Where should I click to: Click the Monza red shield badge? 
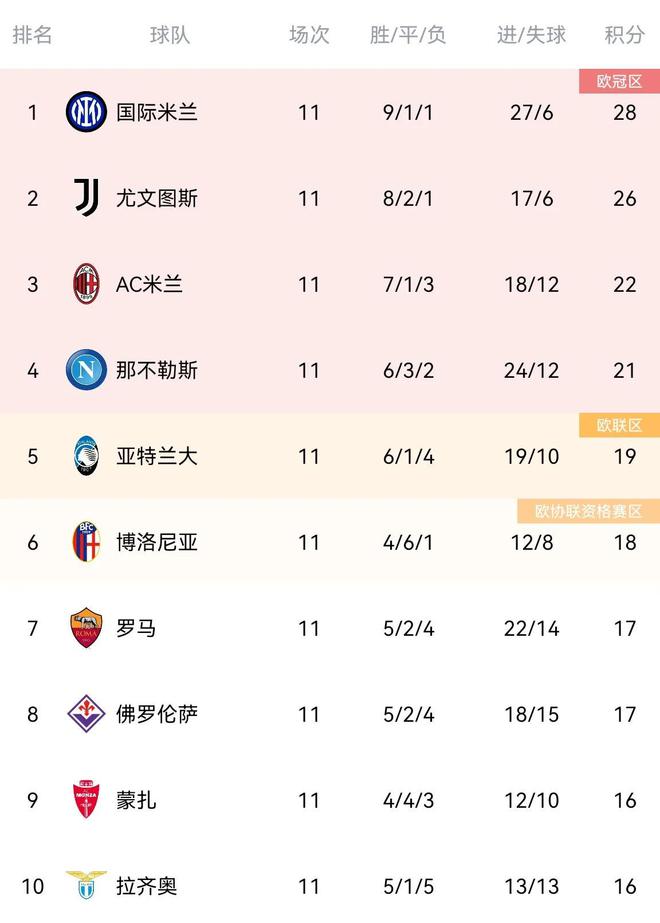click(86, 799)
